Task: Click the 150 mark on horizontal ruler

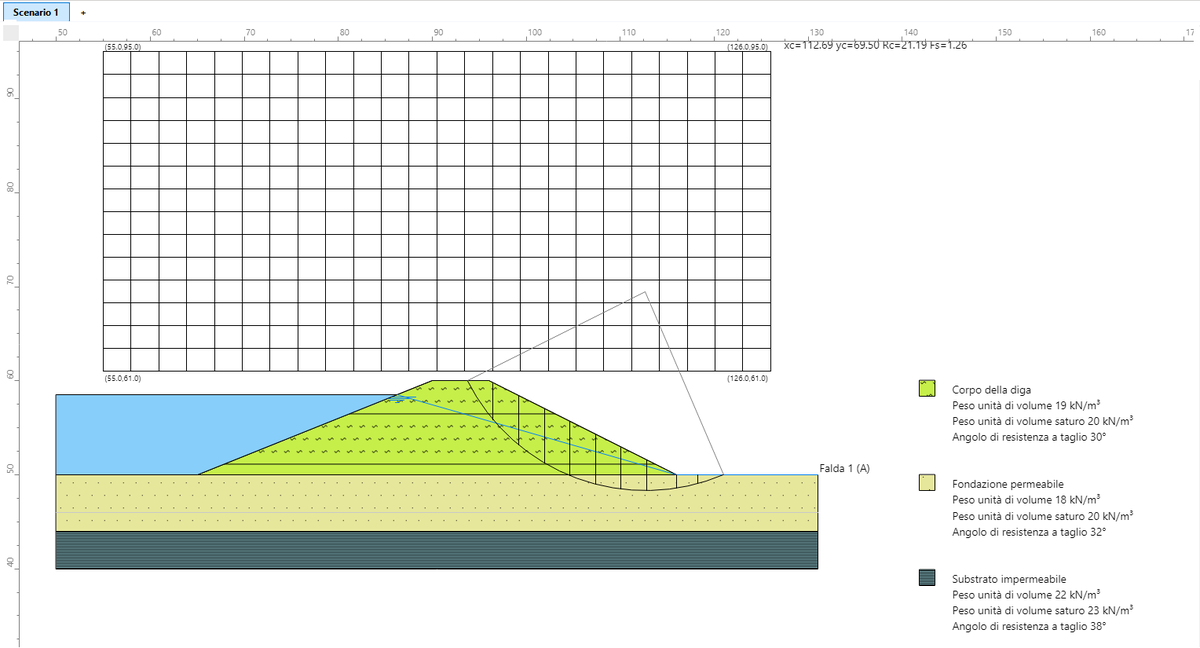Action: 1004,33
